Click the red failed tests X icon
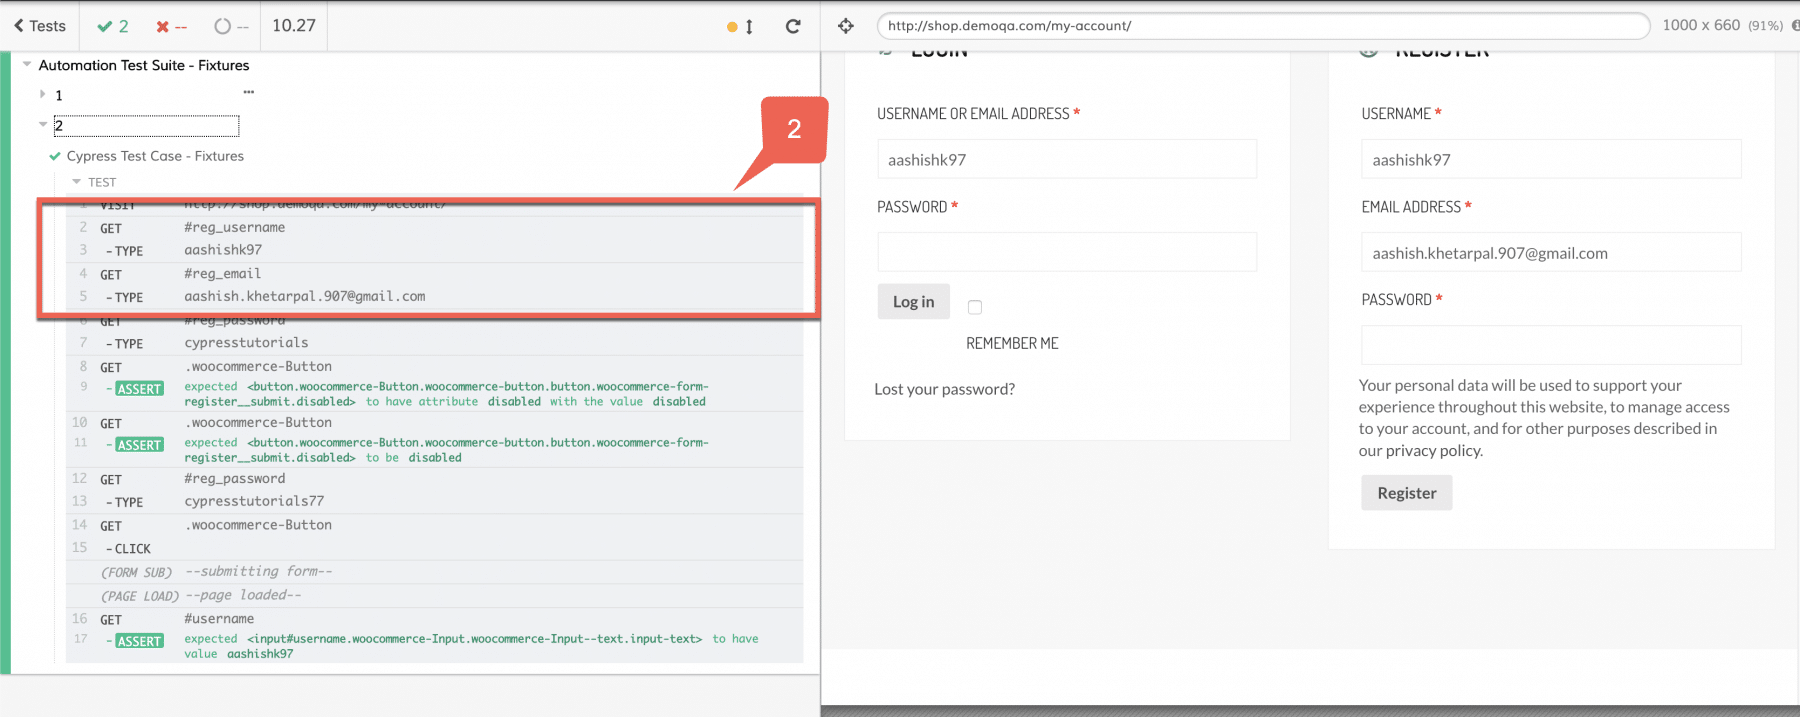Image resolution: width=1800 pixels, height=717 pixels. tap(162, 27)
